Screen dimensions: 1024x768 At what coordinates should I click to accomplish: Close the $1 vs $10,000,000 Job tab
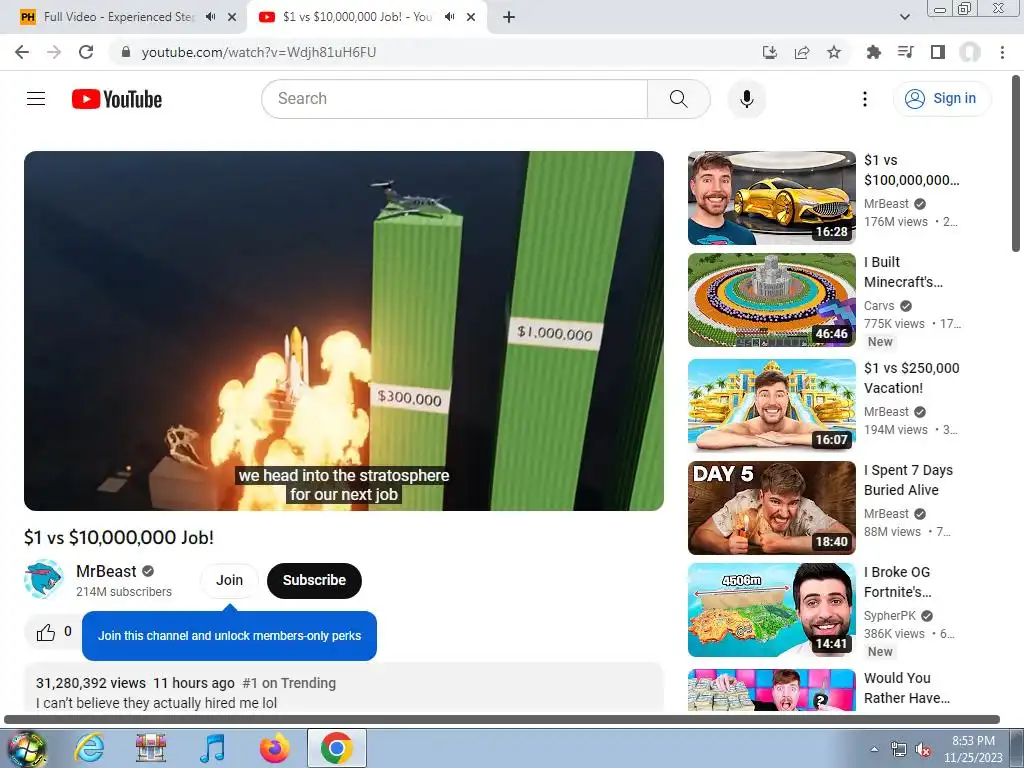471,17
